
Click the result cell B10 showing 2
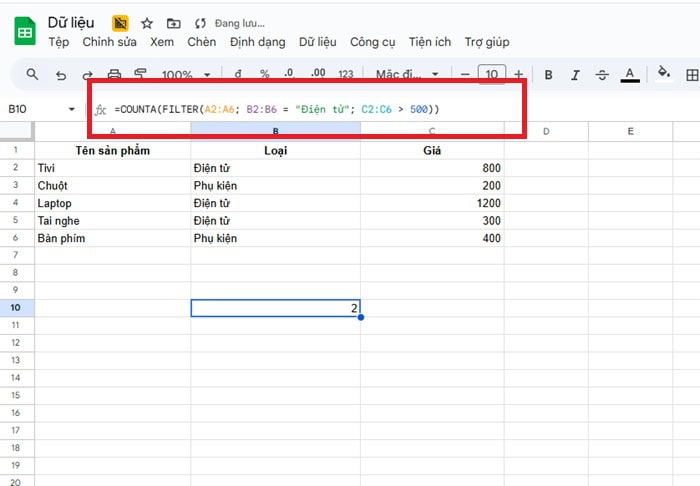pyautogui.click(x=275, y=308)
